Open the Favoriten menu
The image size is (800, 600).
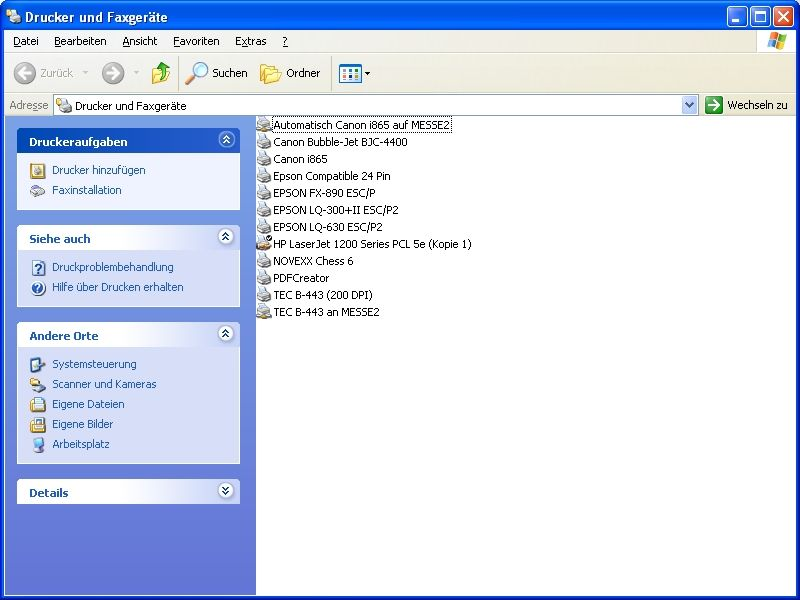pos(196,41)
